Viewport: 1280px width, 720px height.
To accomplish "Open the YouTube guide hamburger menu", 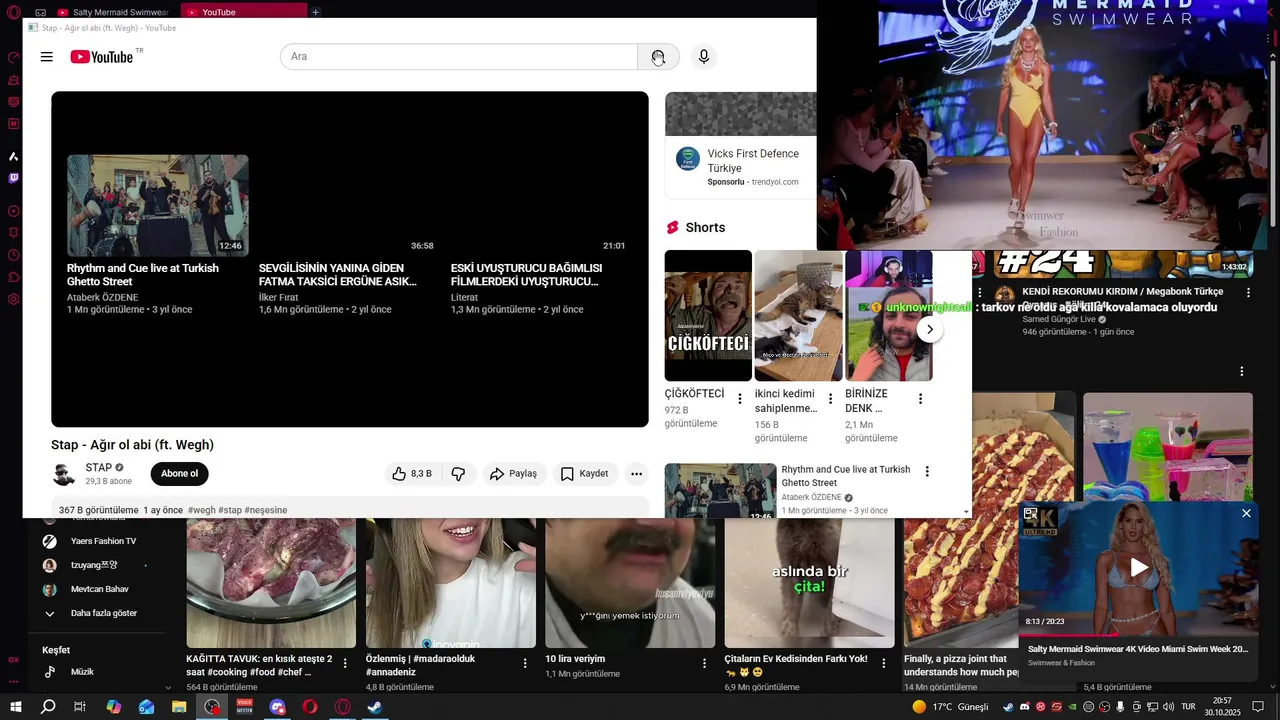I will pos(46,57).
